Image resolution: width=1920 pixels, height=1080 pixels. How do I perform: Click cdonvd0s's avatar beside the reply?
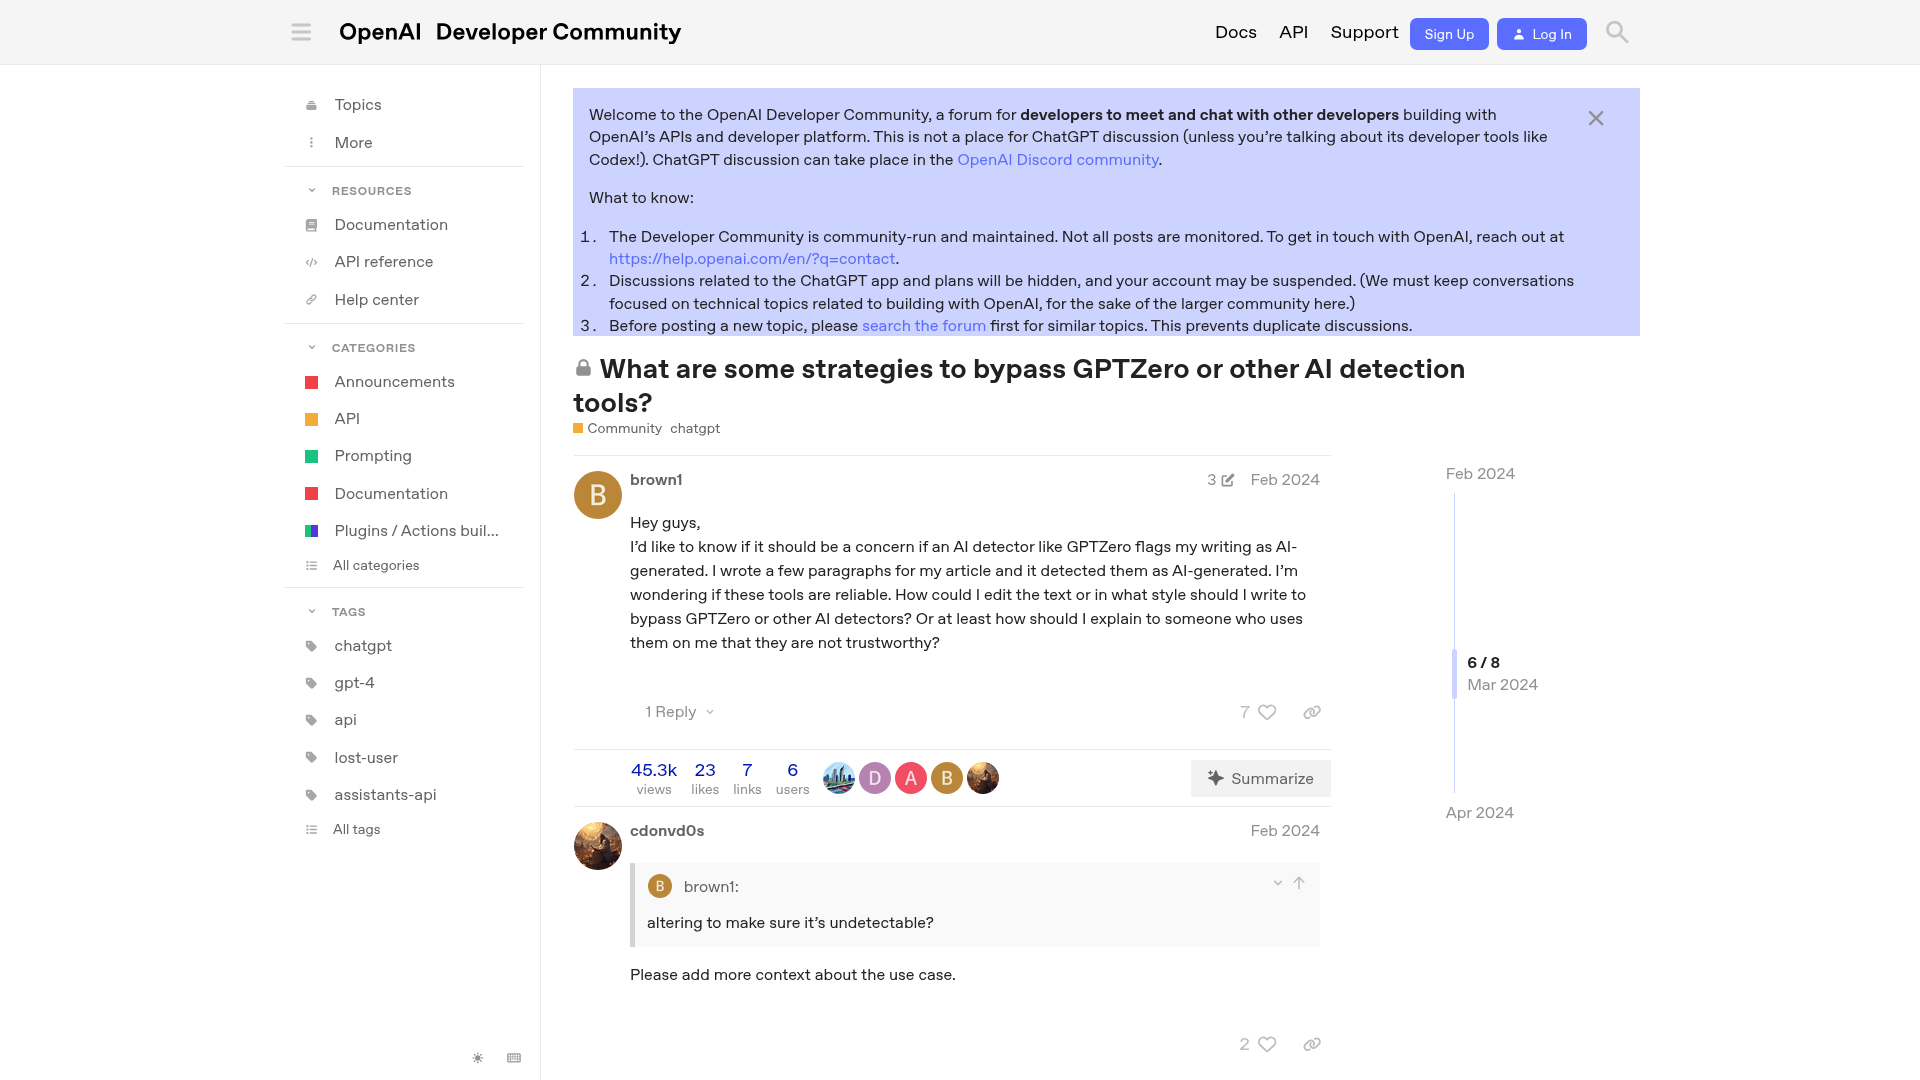(x=598, y=846)
